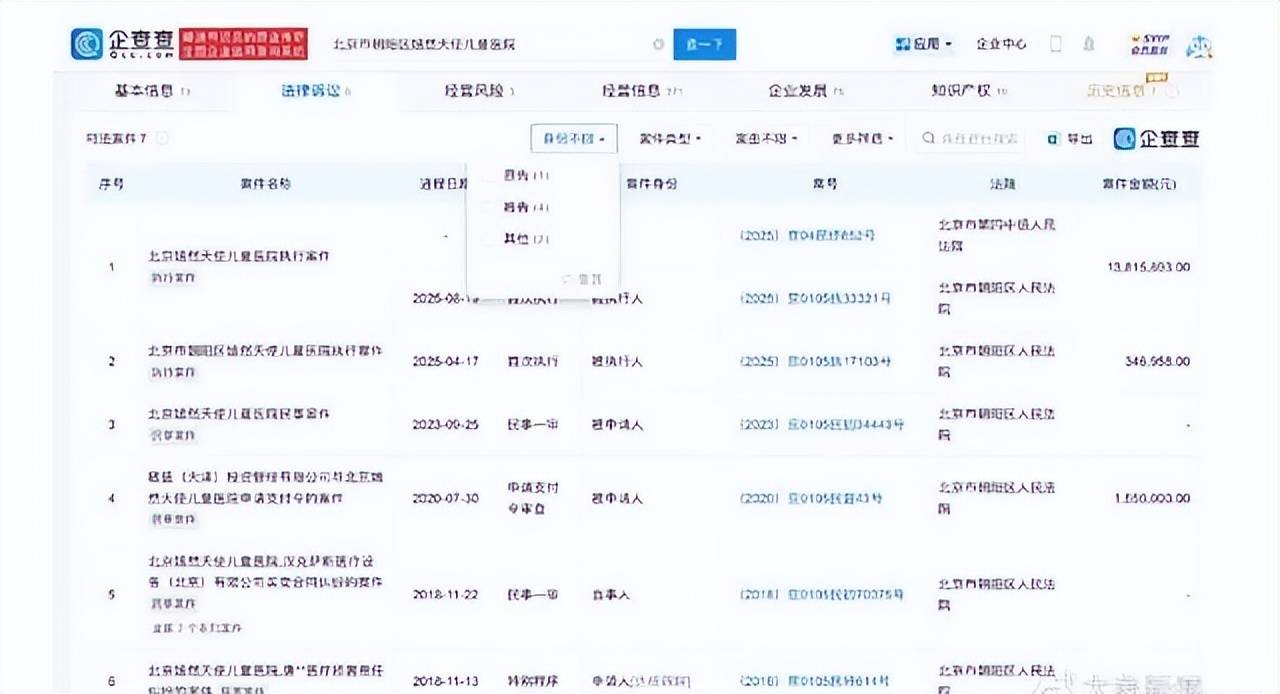Open 企业中心 in the header
The width and height of the screenshot is (1280, 694).
(1001, 44)
